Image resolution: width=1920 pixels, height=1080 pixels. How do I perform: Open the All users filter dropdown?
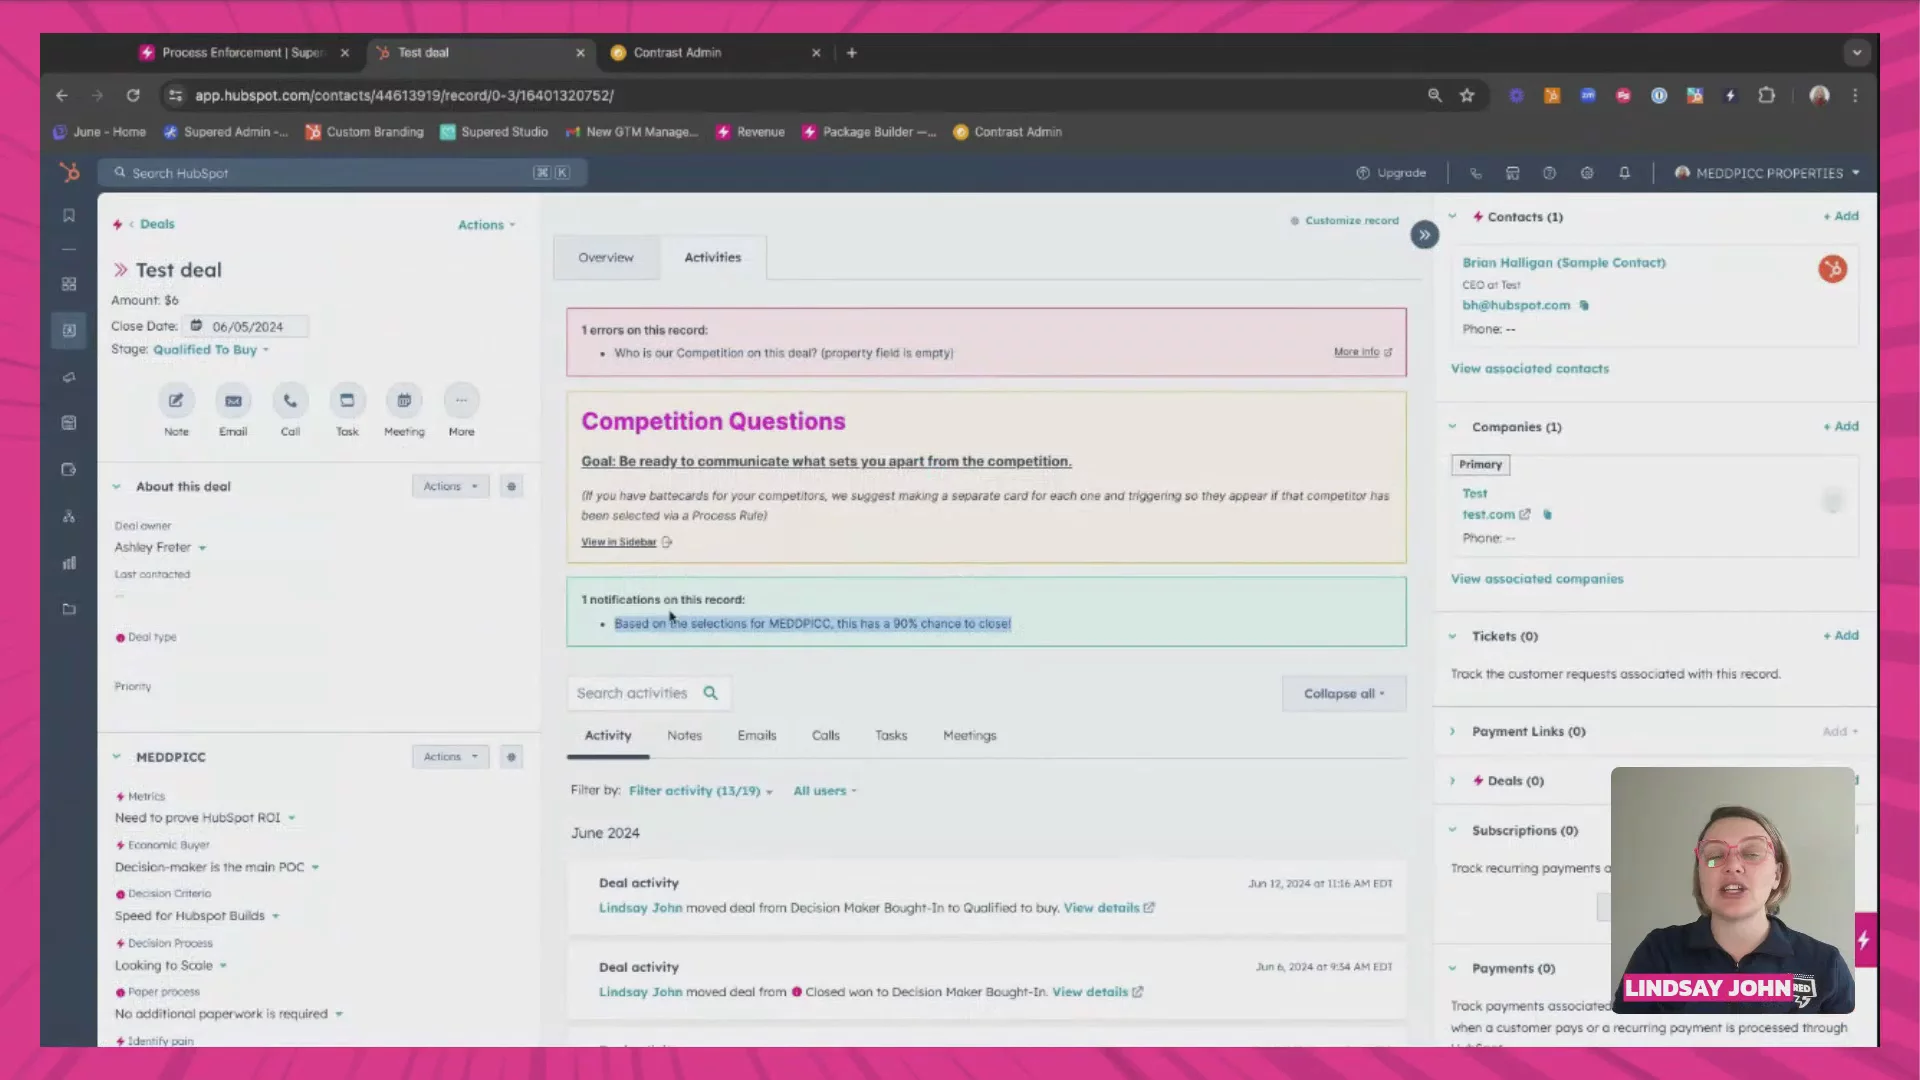(x=825, y=791)
